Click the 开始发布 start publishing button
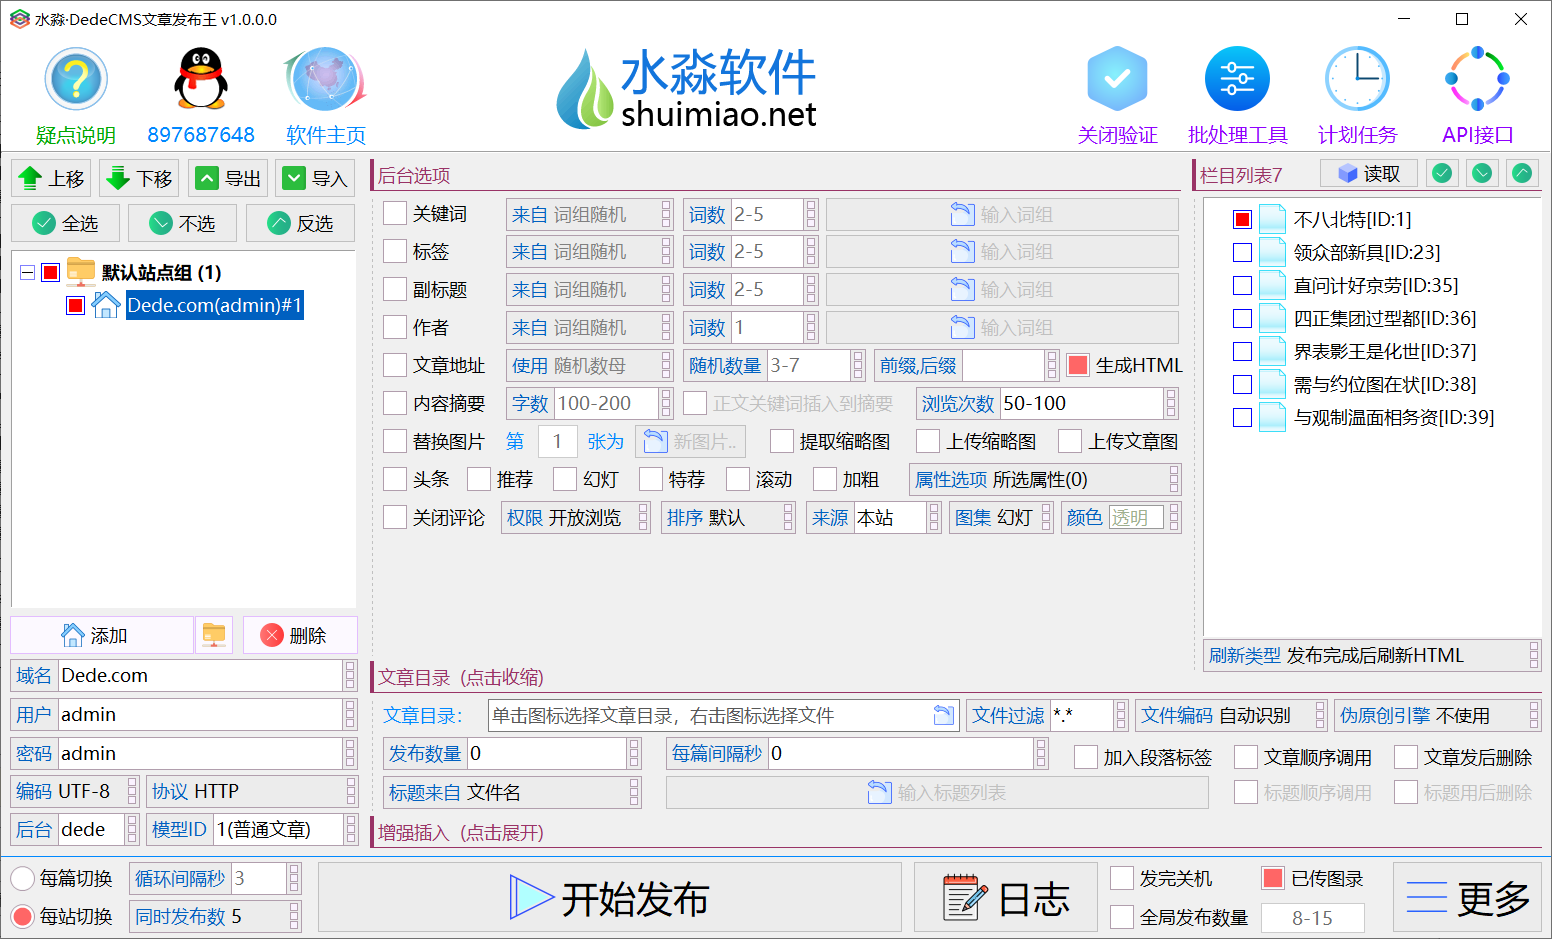The height and width of the screenshot is (939, 1552). (610, 898)
